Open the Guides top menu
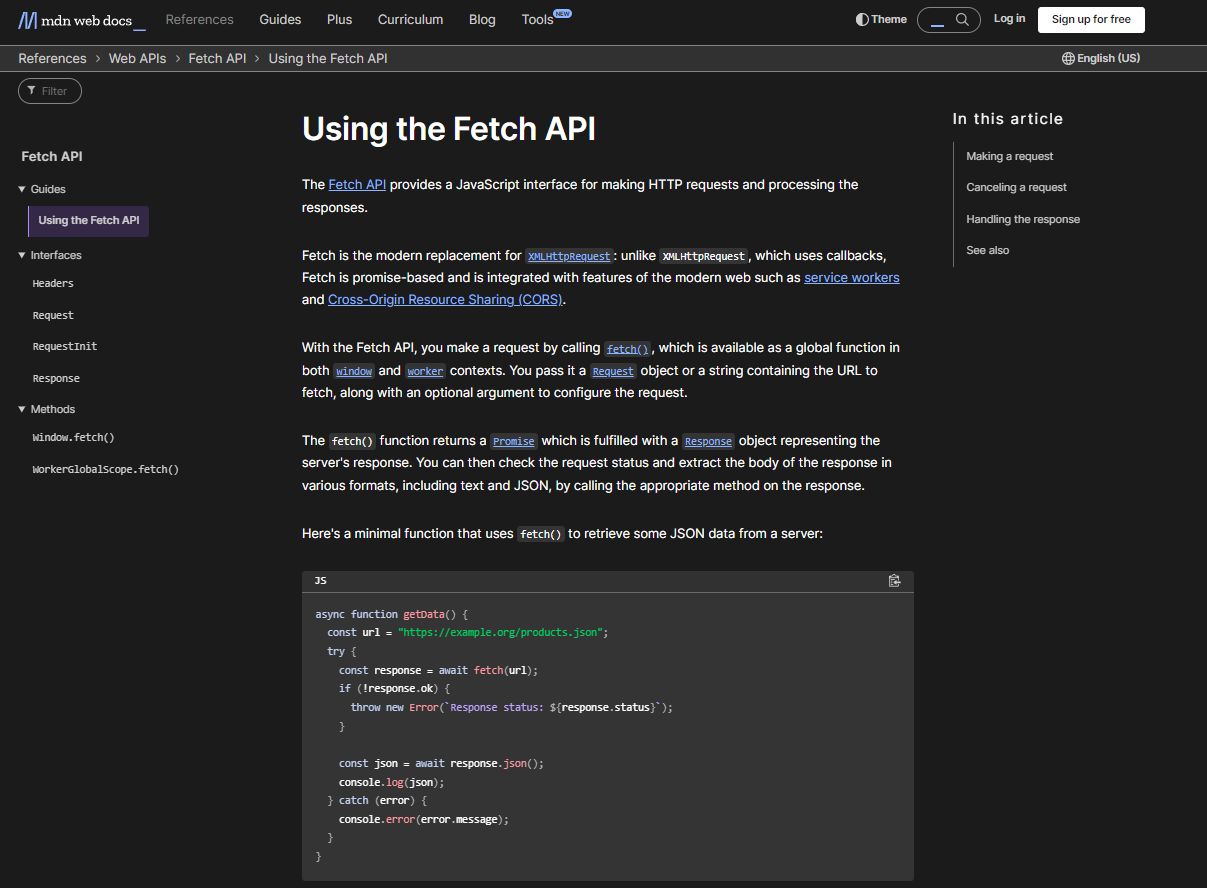This screenshot has width=1207, height=888. (280, 19)
